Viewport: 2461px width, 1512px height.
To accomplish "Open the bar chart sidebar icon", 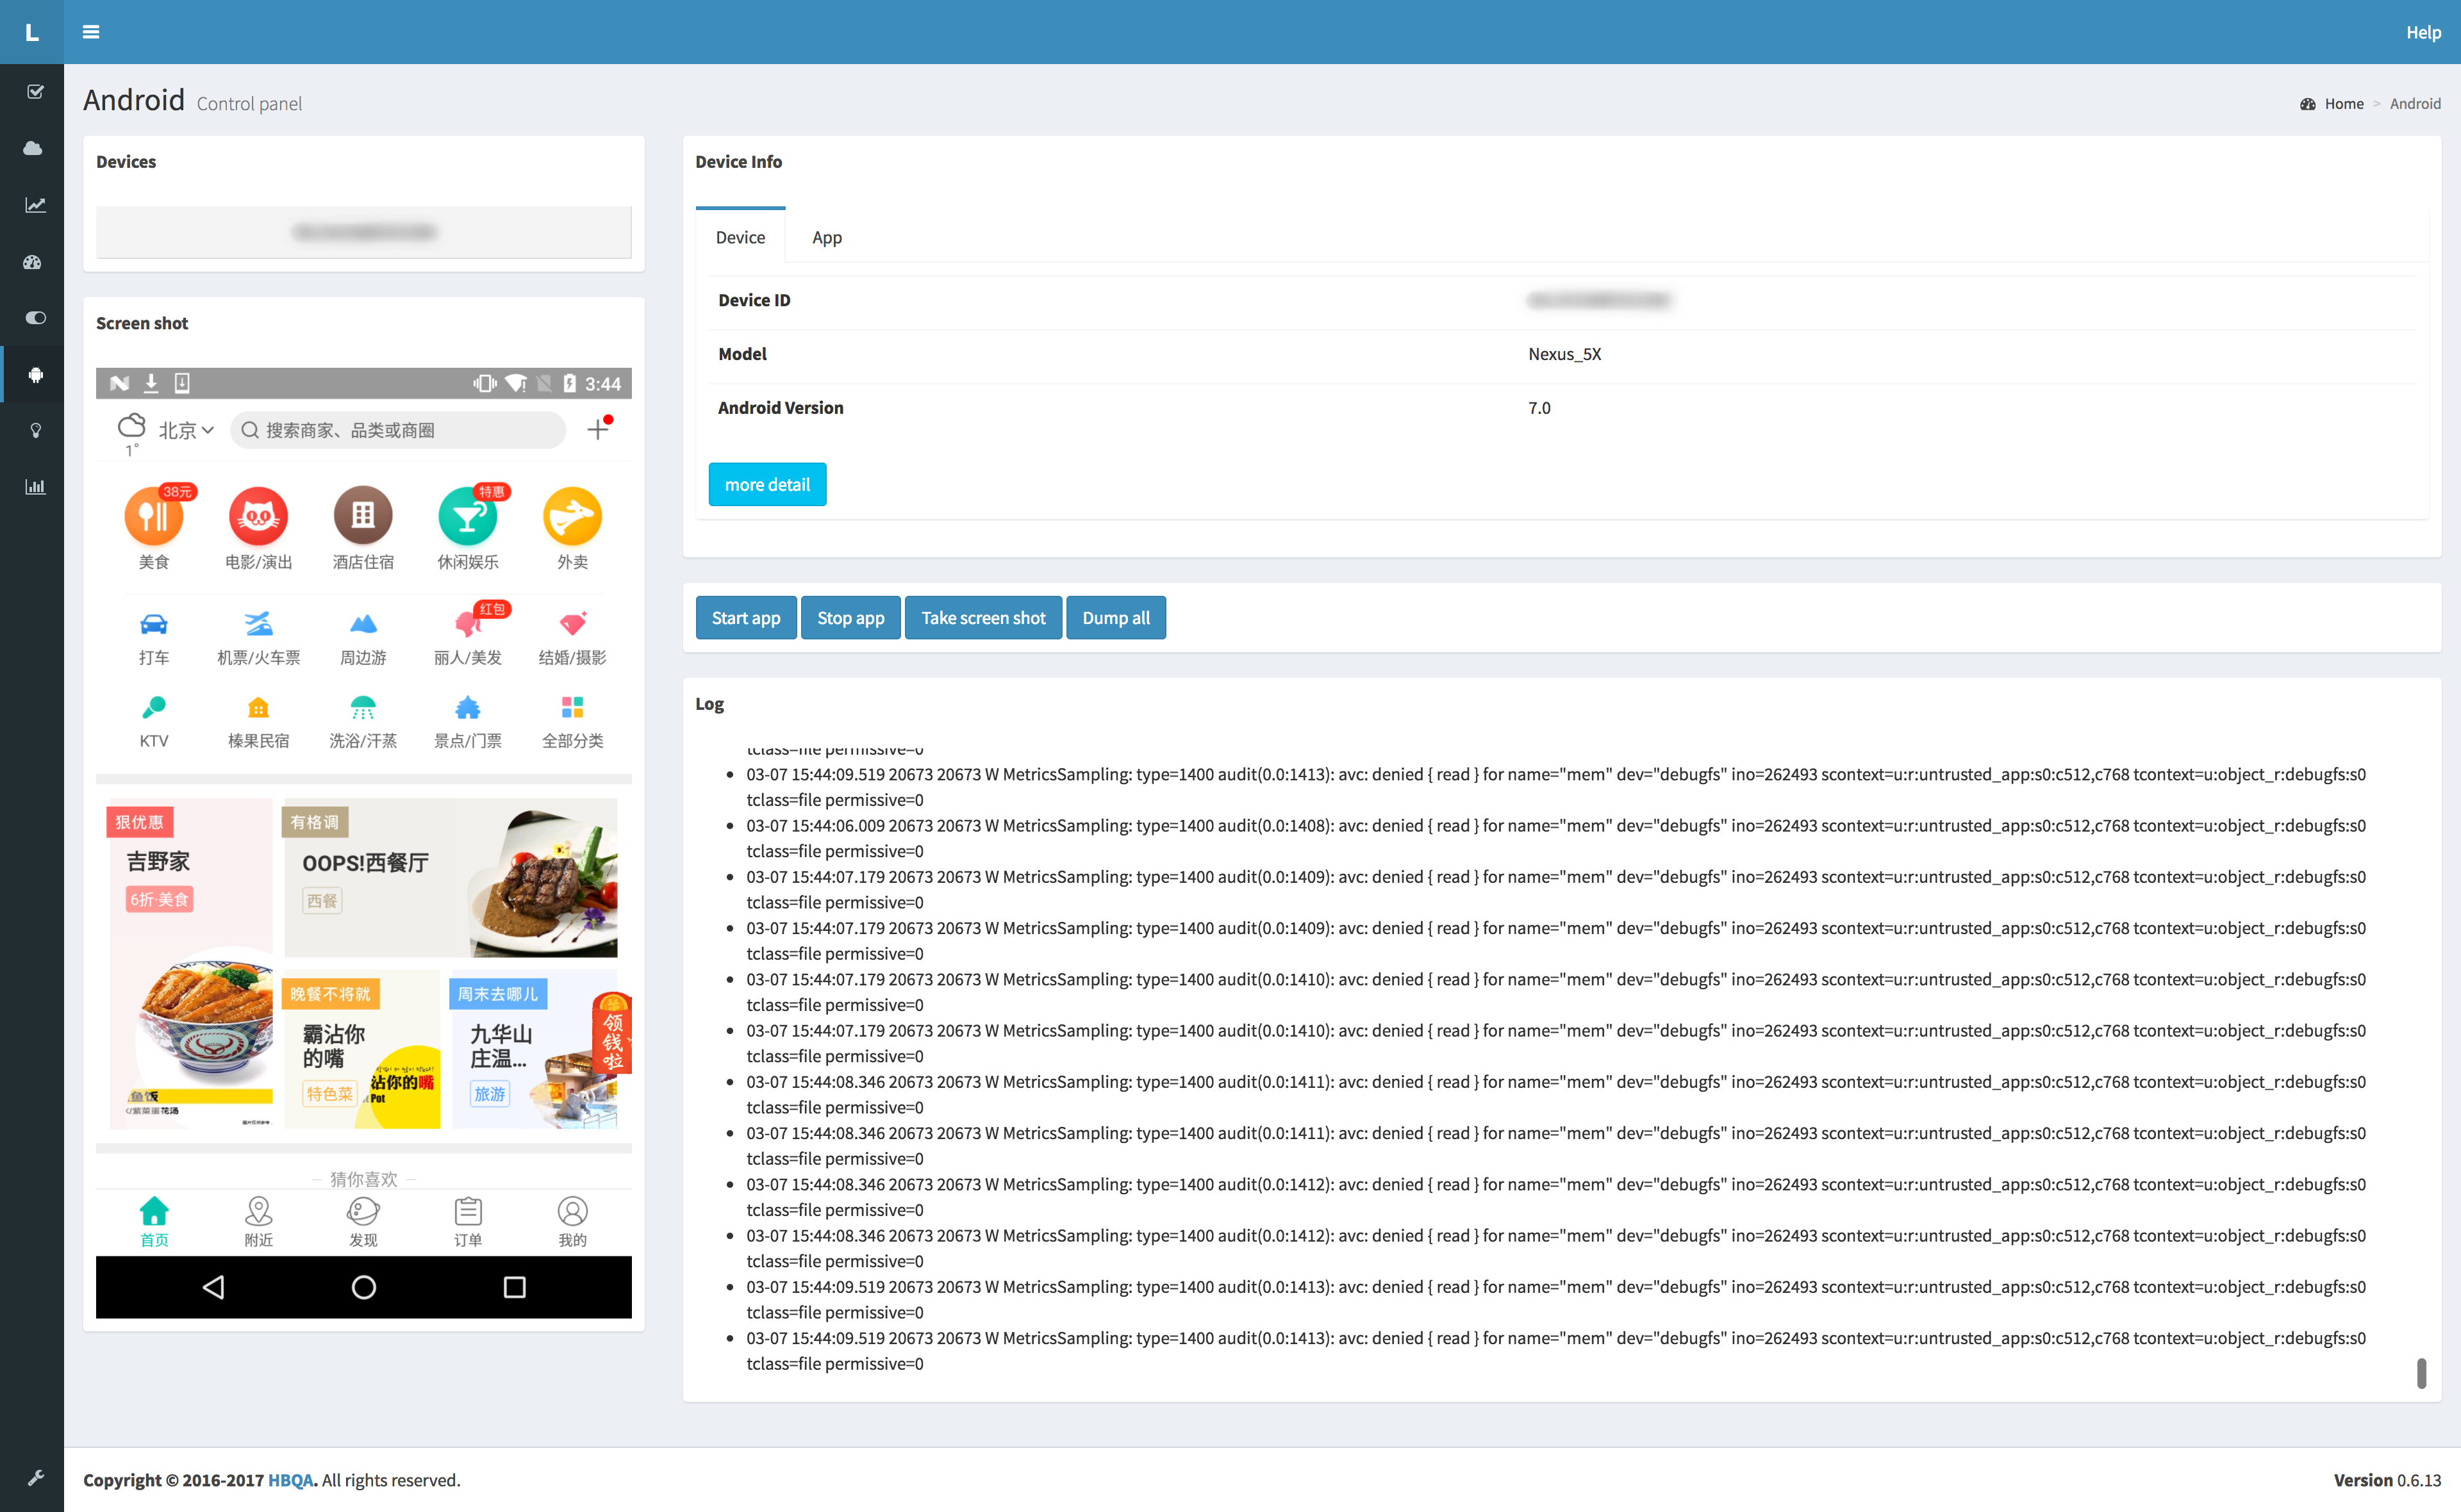I will click(35, 487).
